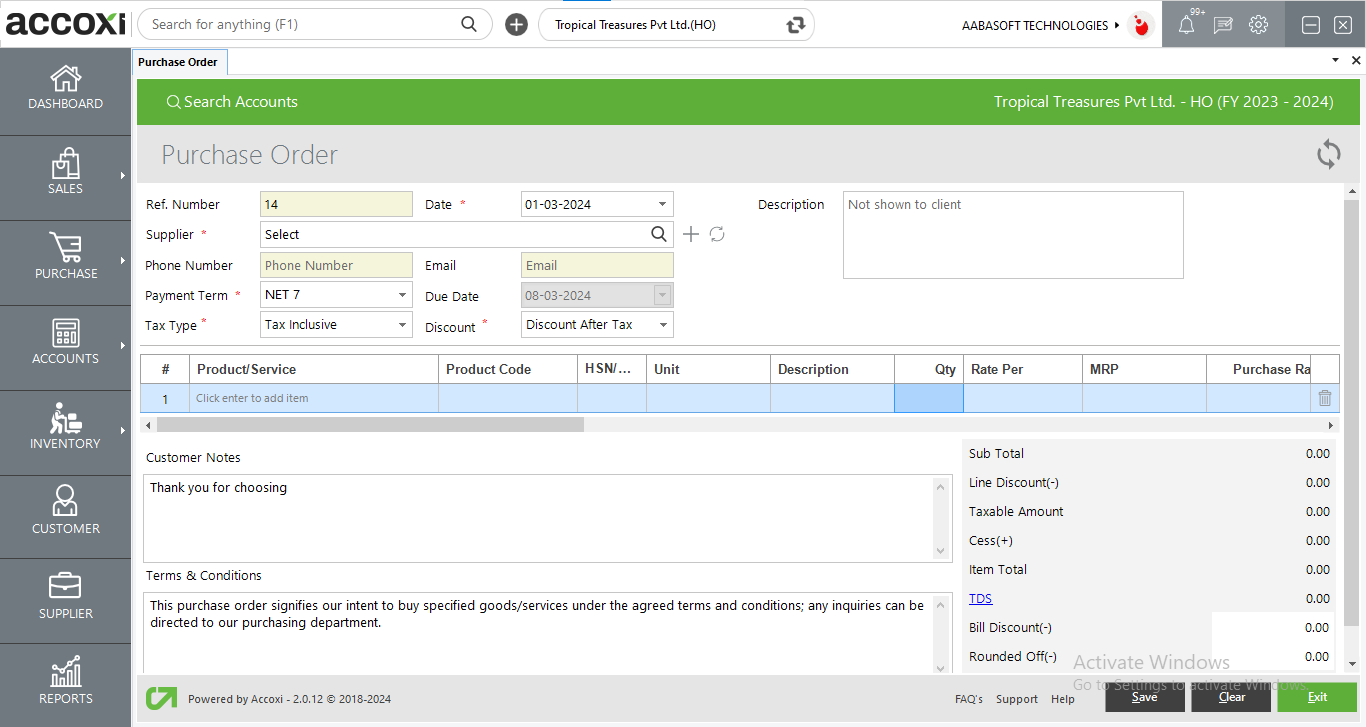The width and height of the screenshot is (1366, 727).
Task: Switch organization using the swap icon
Action: pos(795,25)
